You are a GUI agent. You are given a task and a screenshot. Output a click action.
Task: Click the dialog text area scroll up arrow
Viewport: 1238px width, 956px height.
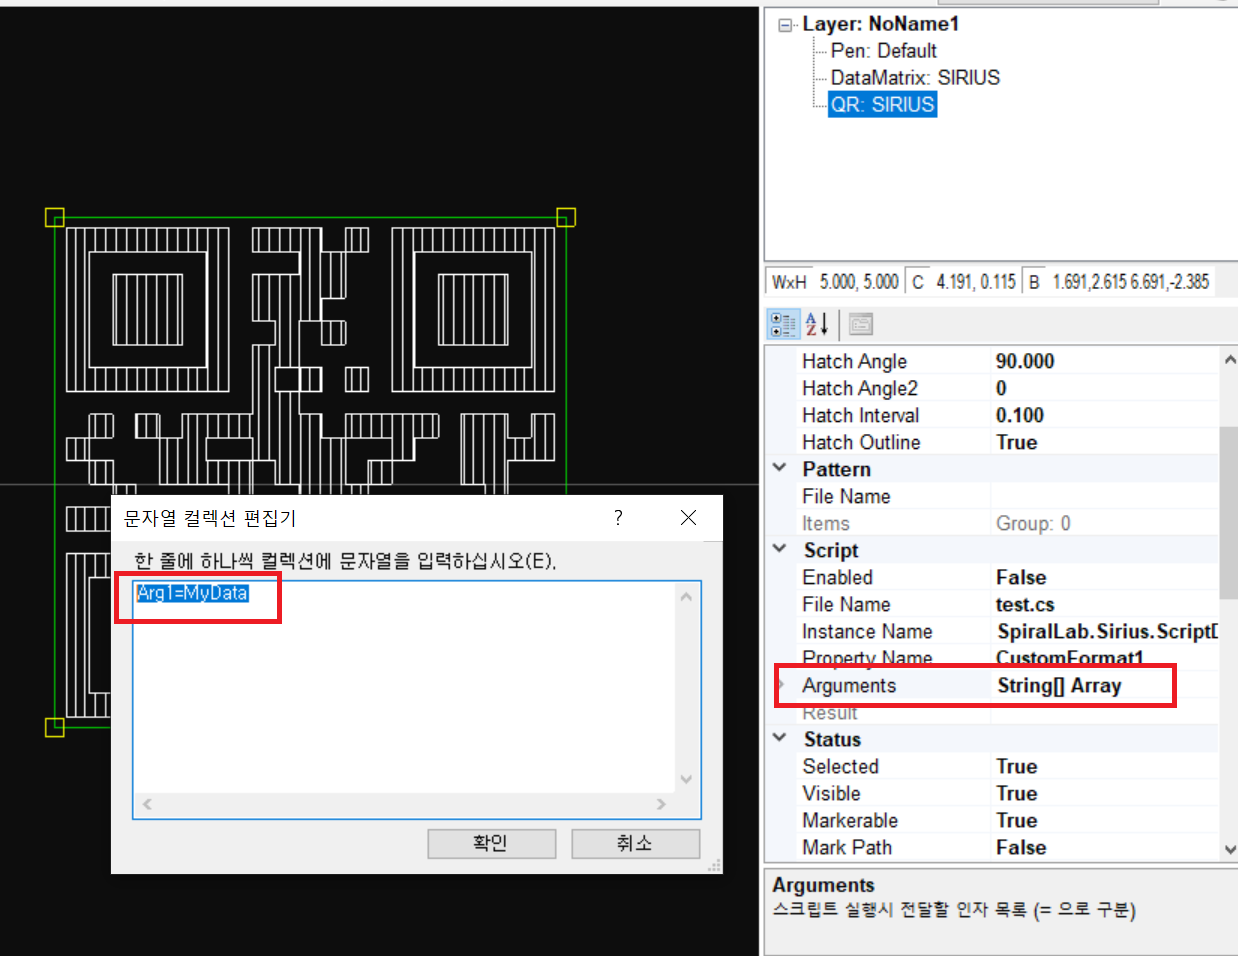[x=686, y=597]
